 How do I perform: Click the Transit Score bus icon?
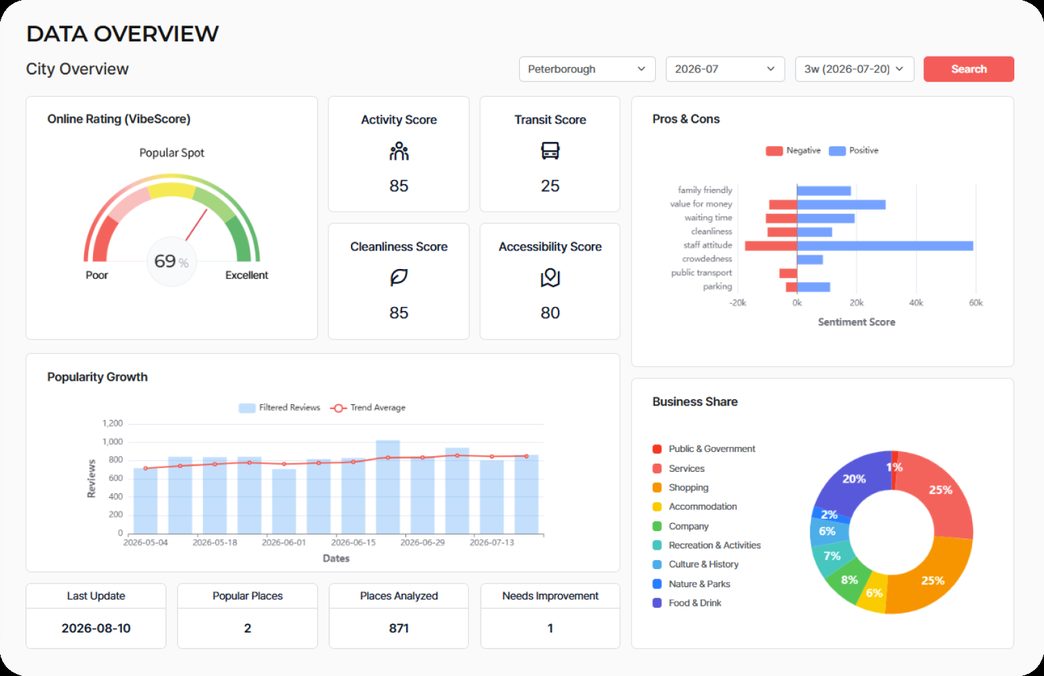click(550, 151)
